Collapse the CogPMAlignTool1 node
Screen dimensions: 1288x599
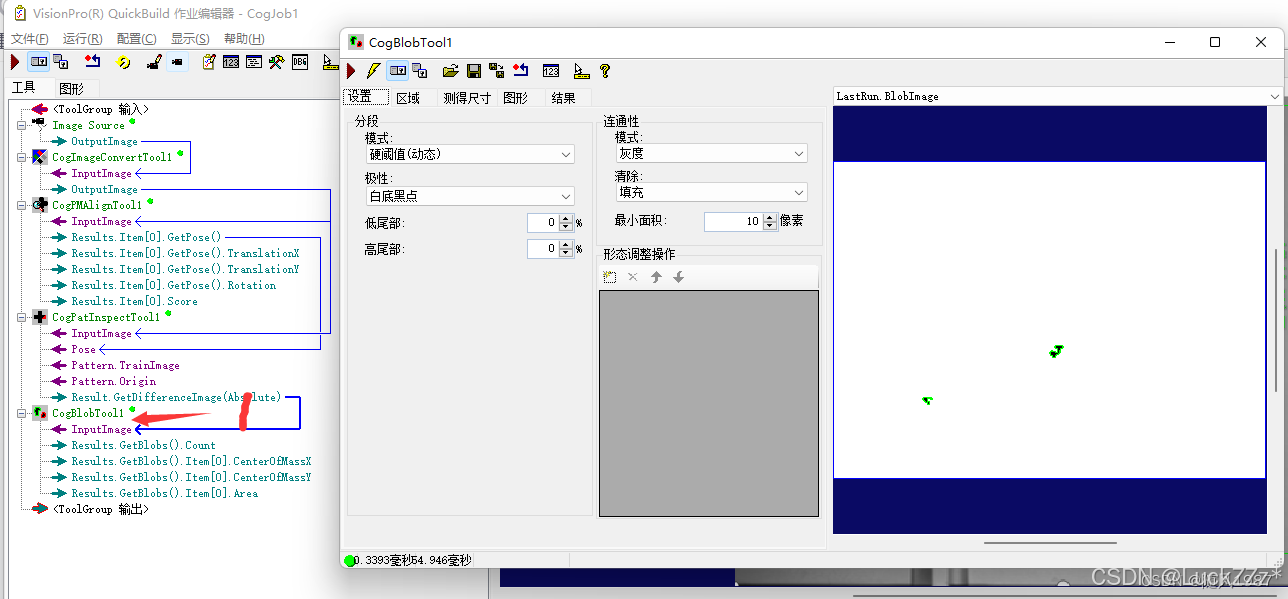22,205
